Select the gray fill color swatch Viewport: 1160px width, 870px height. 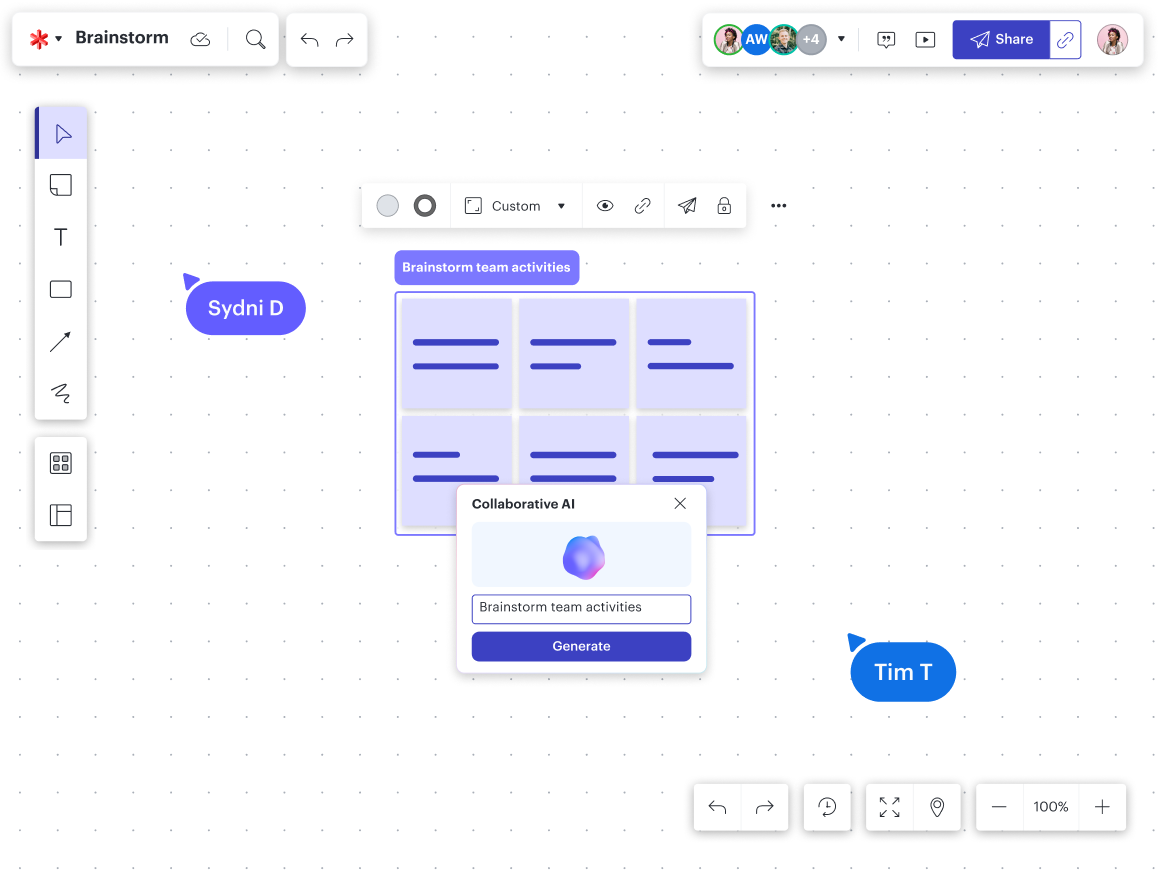click(x=388, y=206)
